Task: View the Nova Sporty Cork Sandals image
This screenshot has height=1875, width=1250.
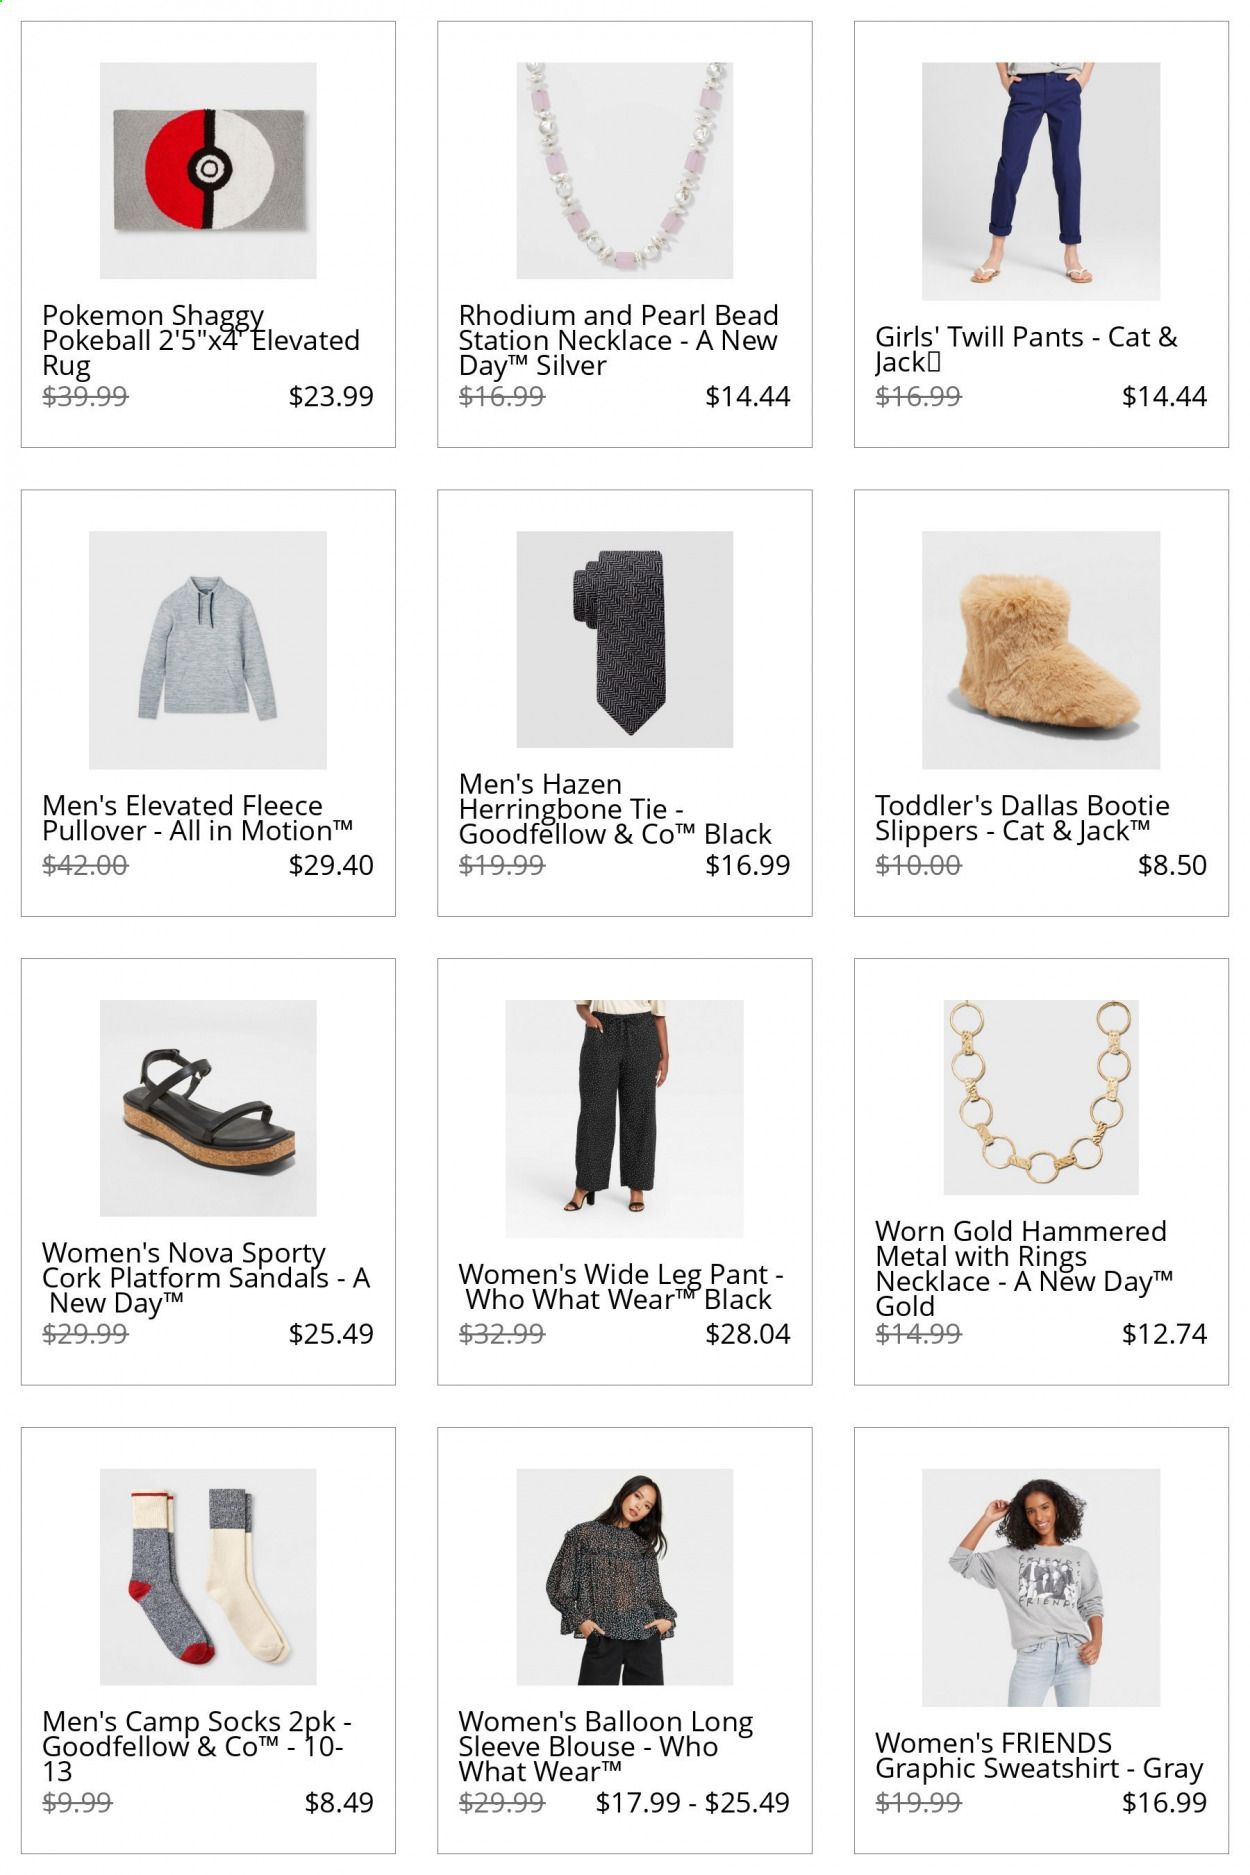Action: pos(208,1108)
